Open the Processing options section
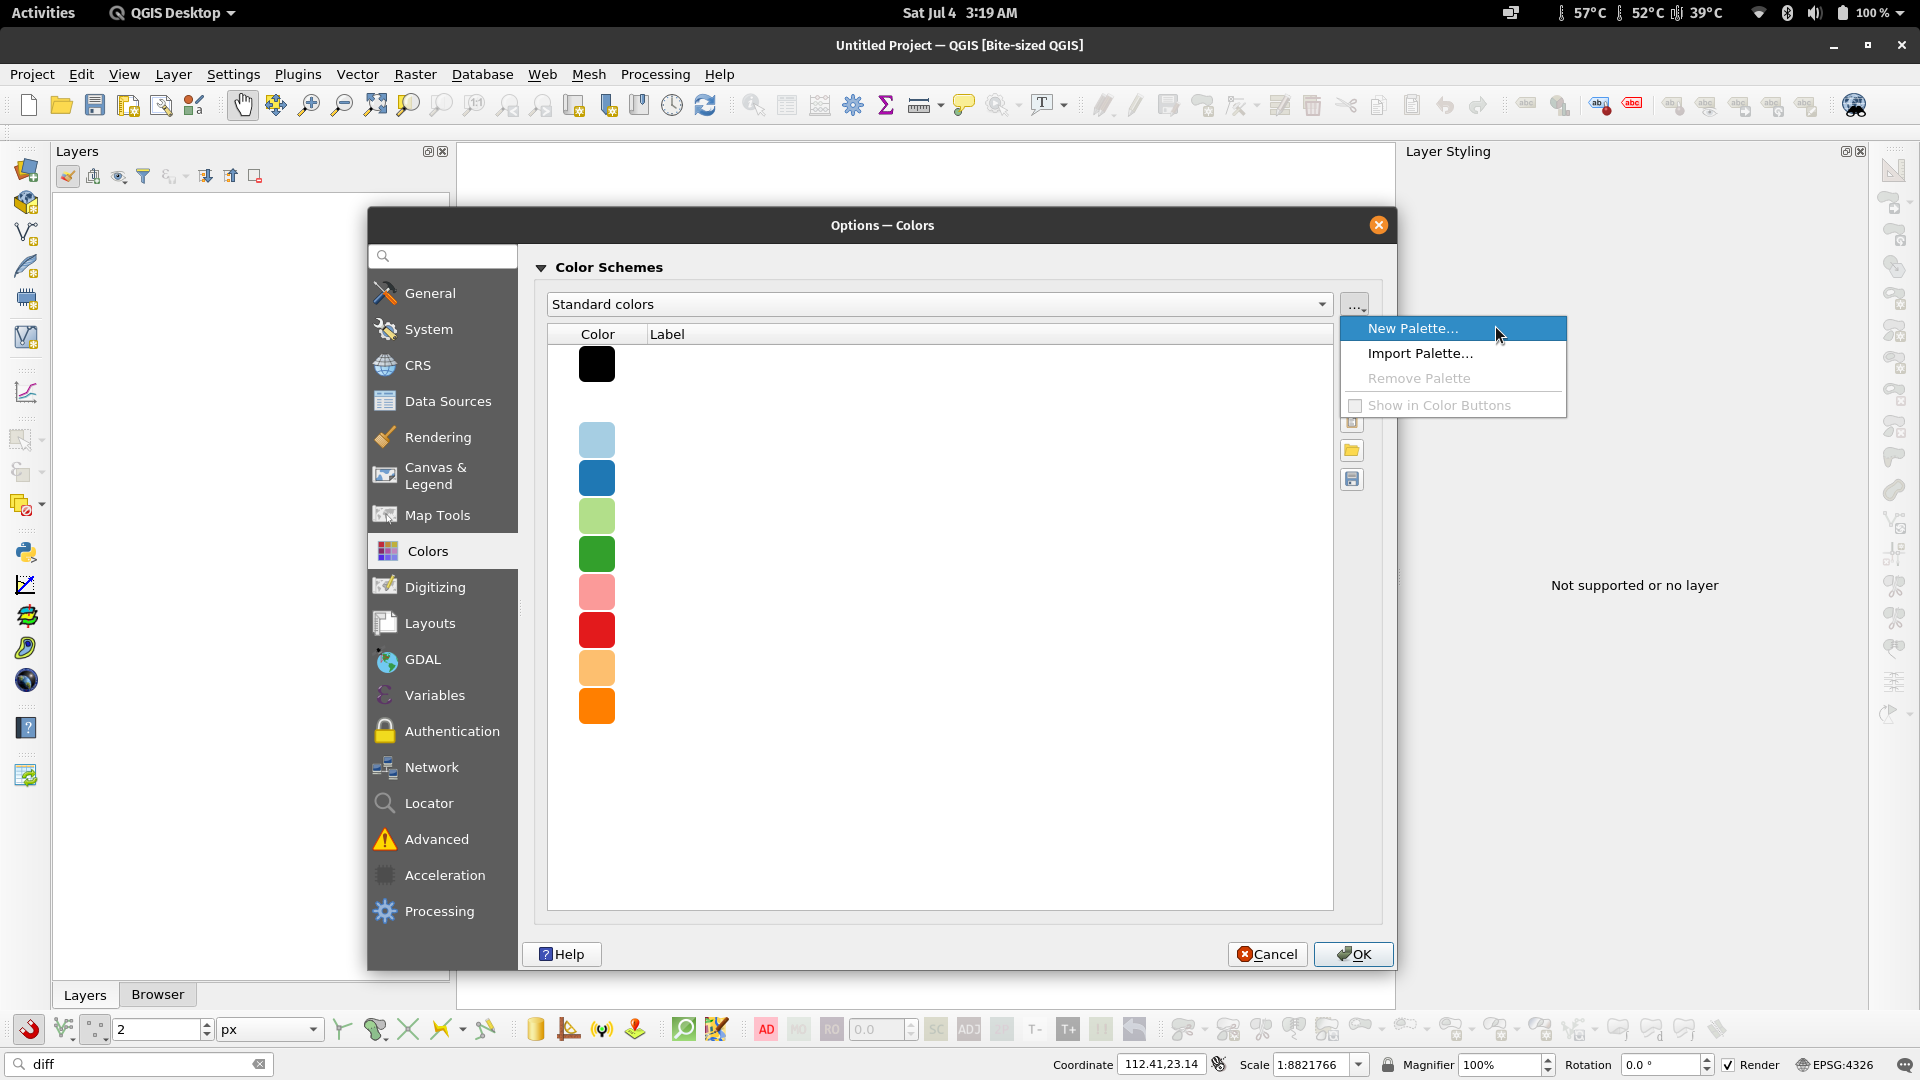The image size is (1920, 1080). (440, 911)
